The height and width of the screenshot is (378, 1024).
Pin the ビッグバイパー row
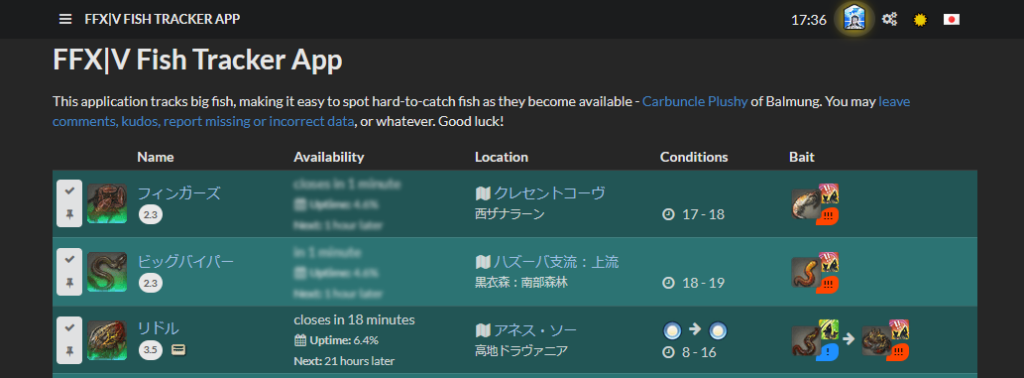(70, 283)
